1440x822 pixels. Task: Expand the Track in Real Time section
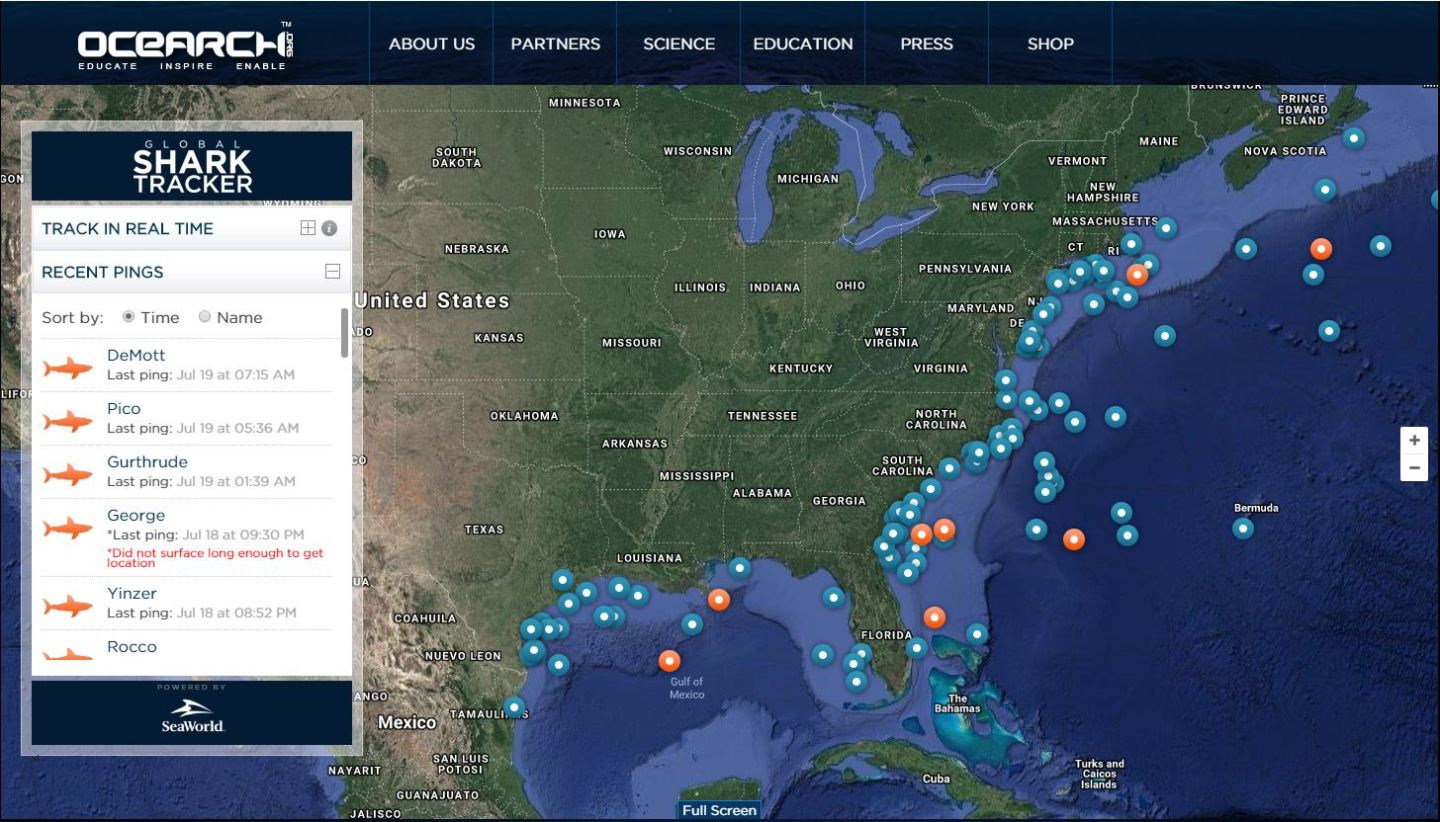pos(308,228)
